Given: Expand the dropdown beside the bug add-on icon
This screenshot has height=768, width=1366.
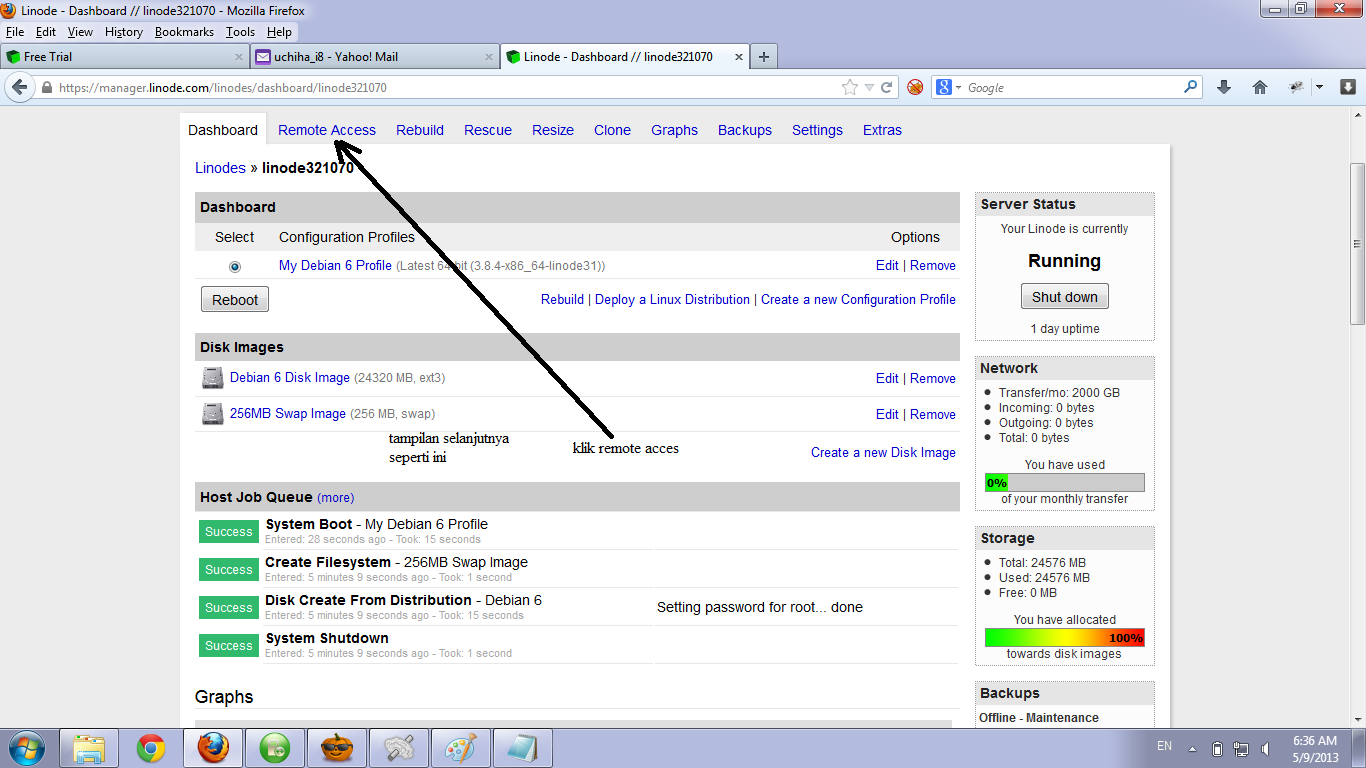Looking at the screenshot, I should 1319,87.
